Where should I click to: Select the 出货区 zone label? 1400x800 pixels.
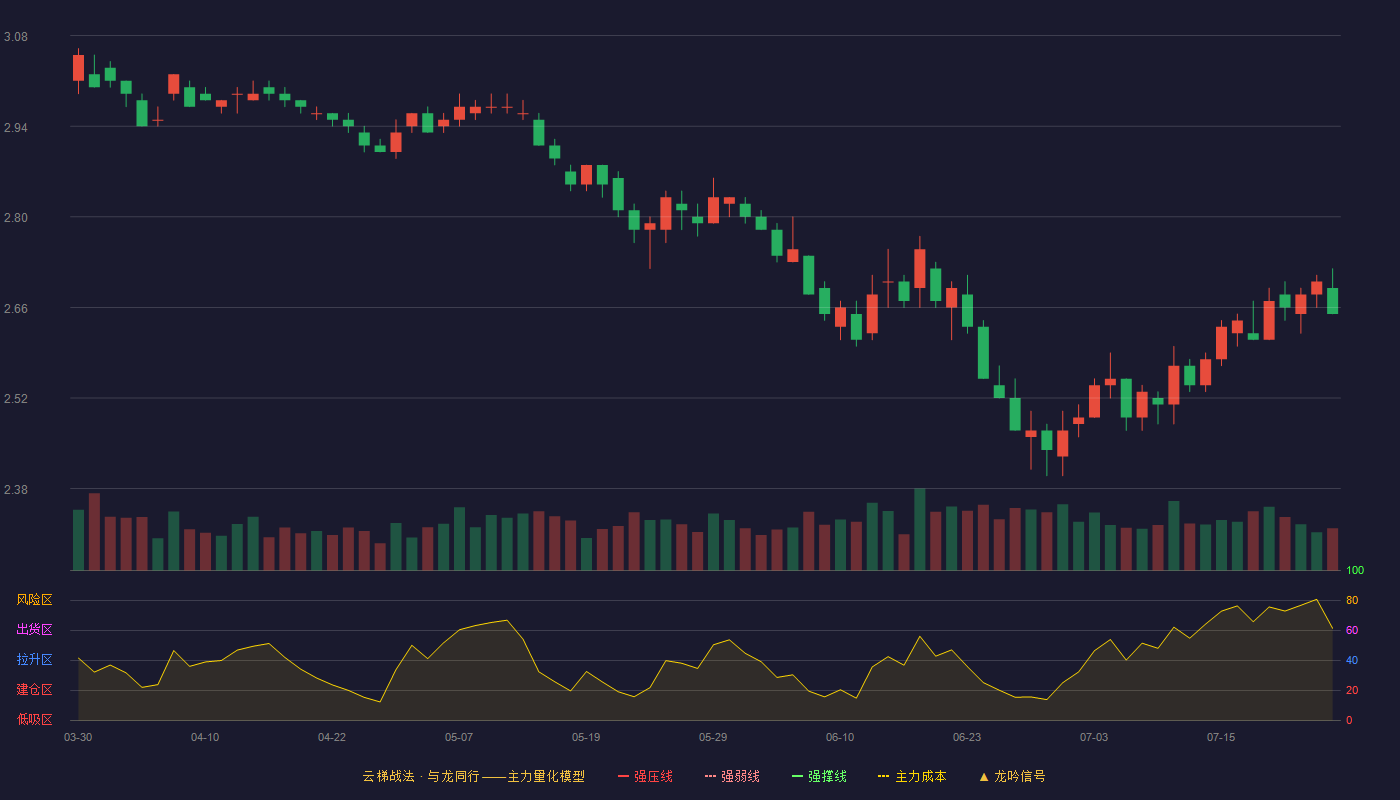click(34, 630)
